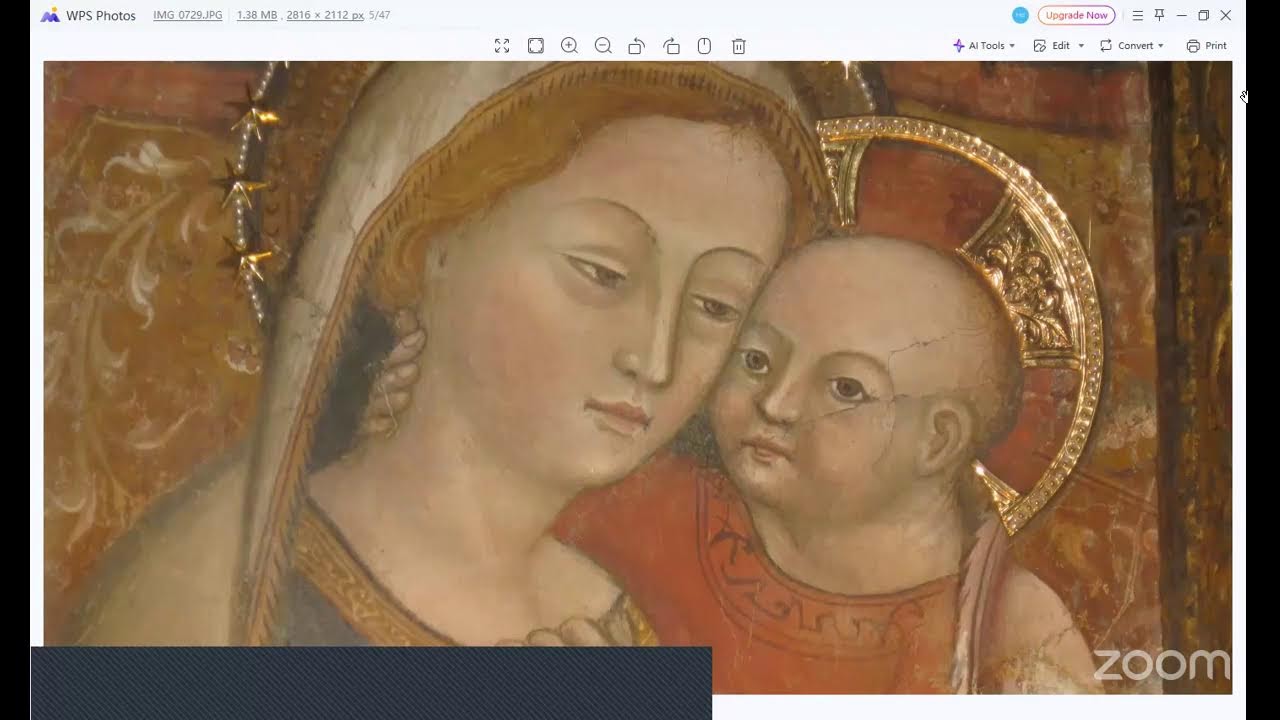Screen dimensions: 1280x720
Task: Open the Convert dropdown menu
Action: [1132, 46]
